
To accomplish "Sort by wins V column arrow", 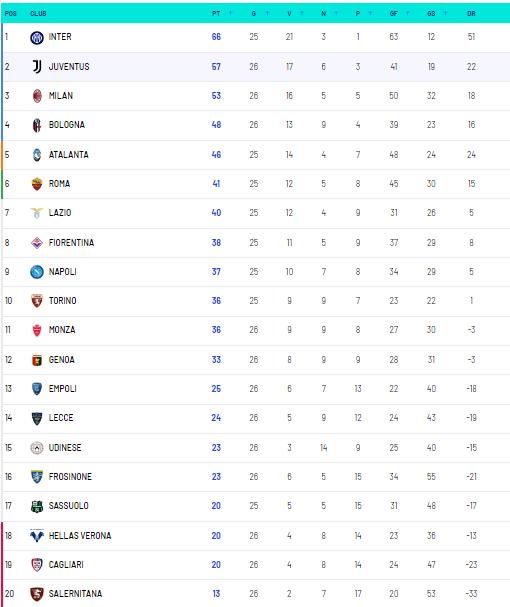I will 302,13.
